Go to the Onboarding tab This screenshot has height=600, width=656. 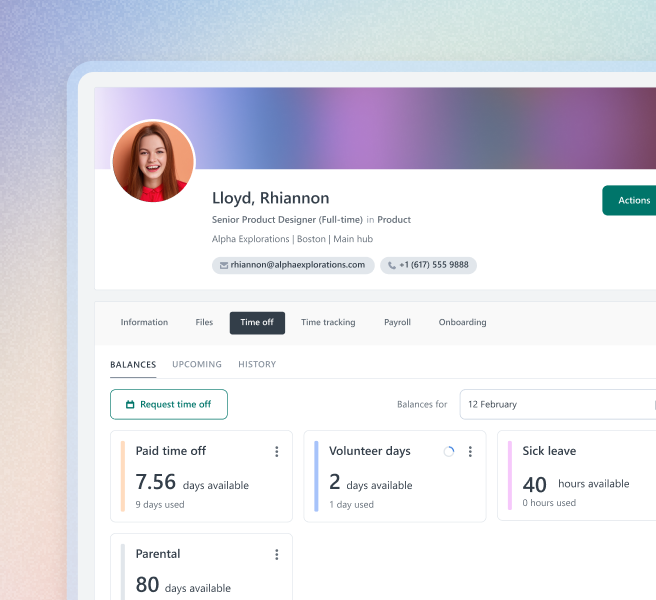click(462, 322)
